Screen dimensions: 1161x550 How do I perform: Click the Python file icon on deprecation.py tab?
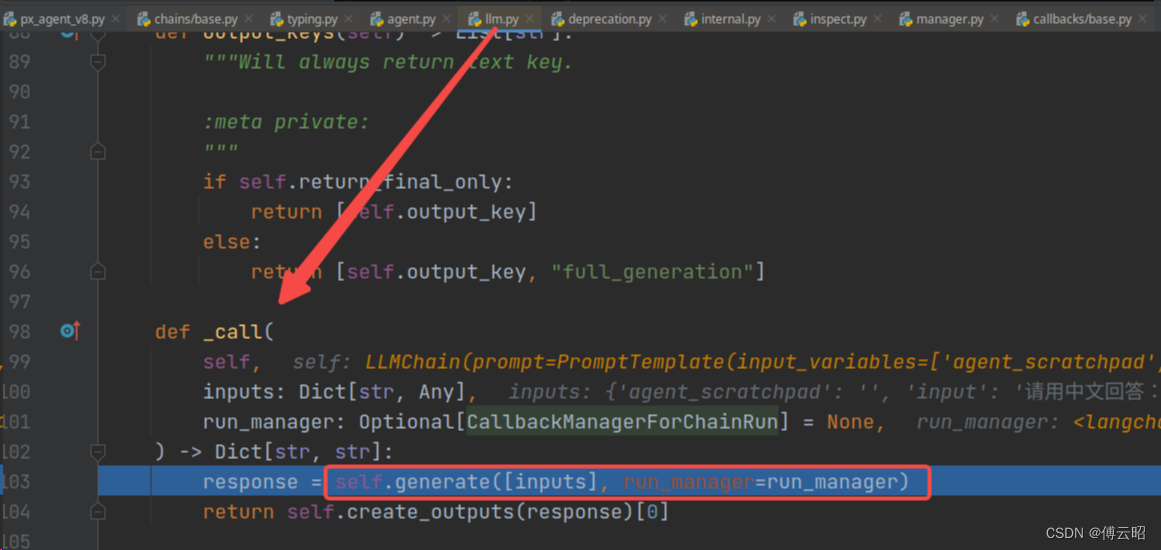[558, 19]
